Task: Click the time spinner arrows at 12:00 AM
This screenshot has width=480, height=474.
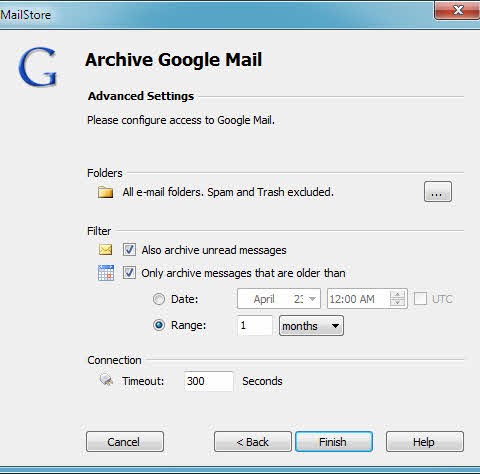Action: [397, 298]
